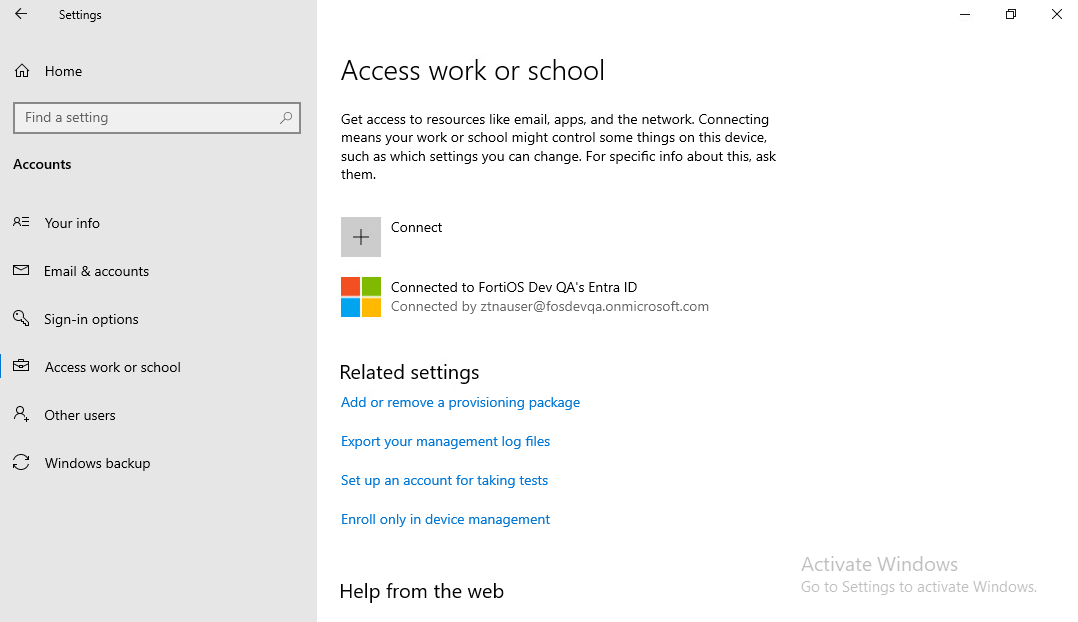Image resolution: width=1078 pixels, height=622 pixels.
Task: Click the Other users person icon
Action: (x=21, y=415)
